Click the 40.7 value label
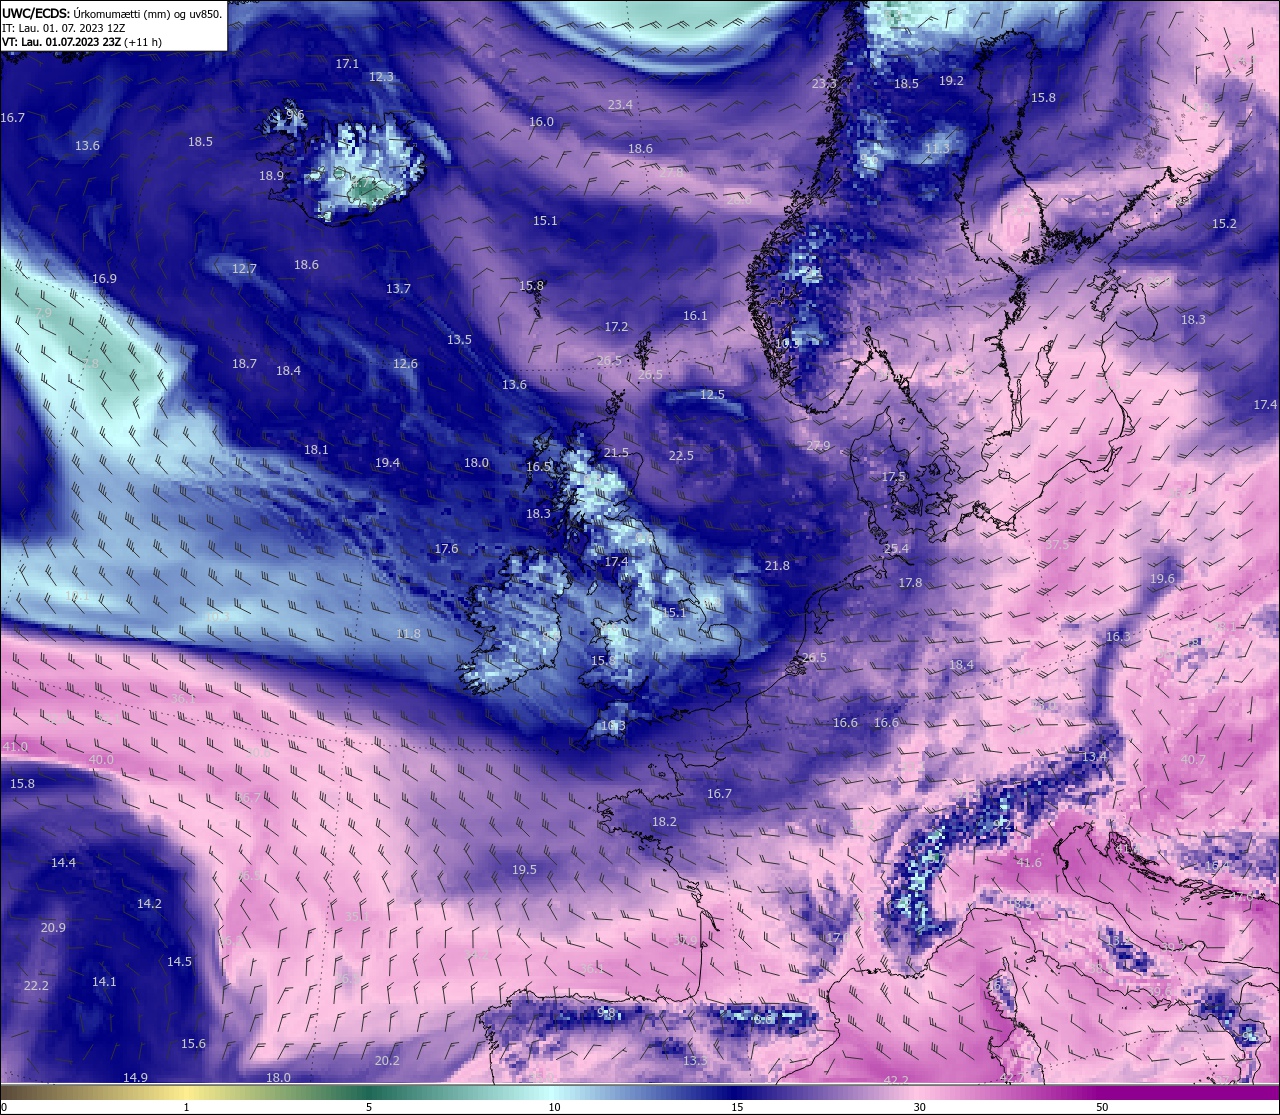The image size is (1280, 1115). coord(1192,760)
